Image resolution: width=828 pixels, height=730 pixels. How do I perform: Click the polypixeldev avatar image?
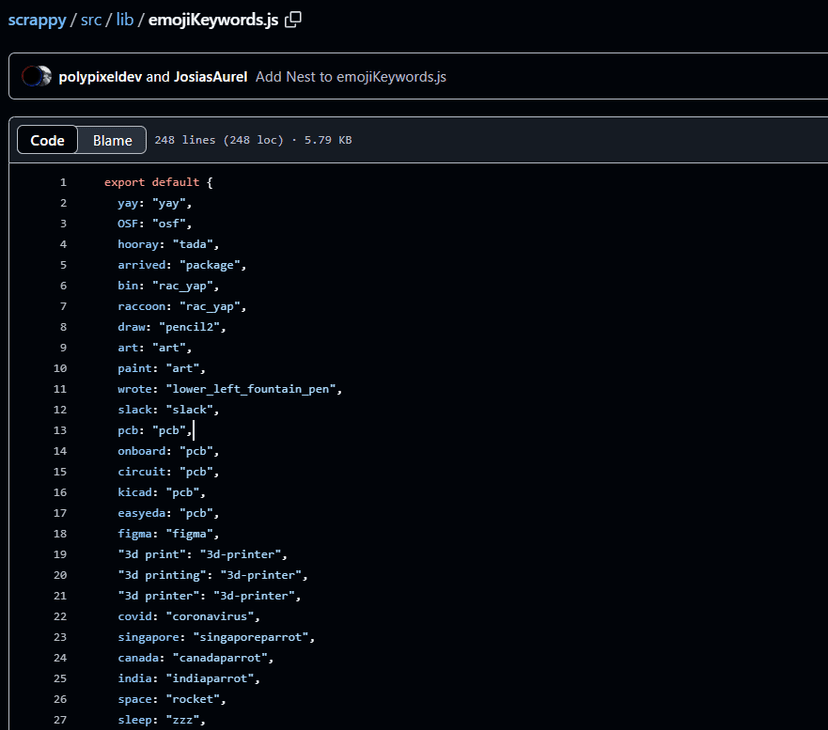(x=36, y=76)
